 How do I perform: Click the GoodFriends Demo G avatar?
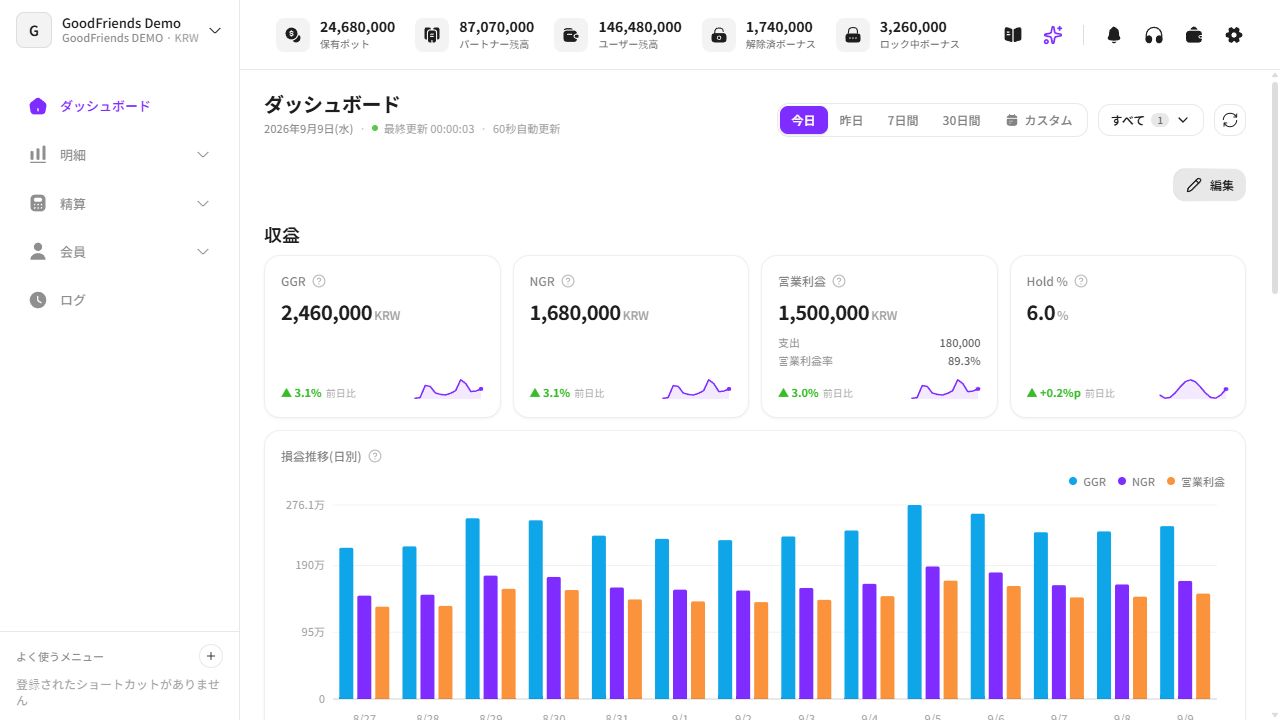[x=34, y=31]
